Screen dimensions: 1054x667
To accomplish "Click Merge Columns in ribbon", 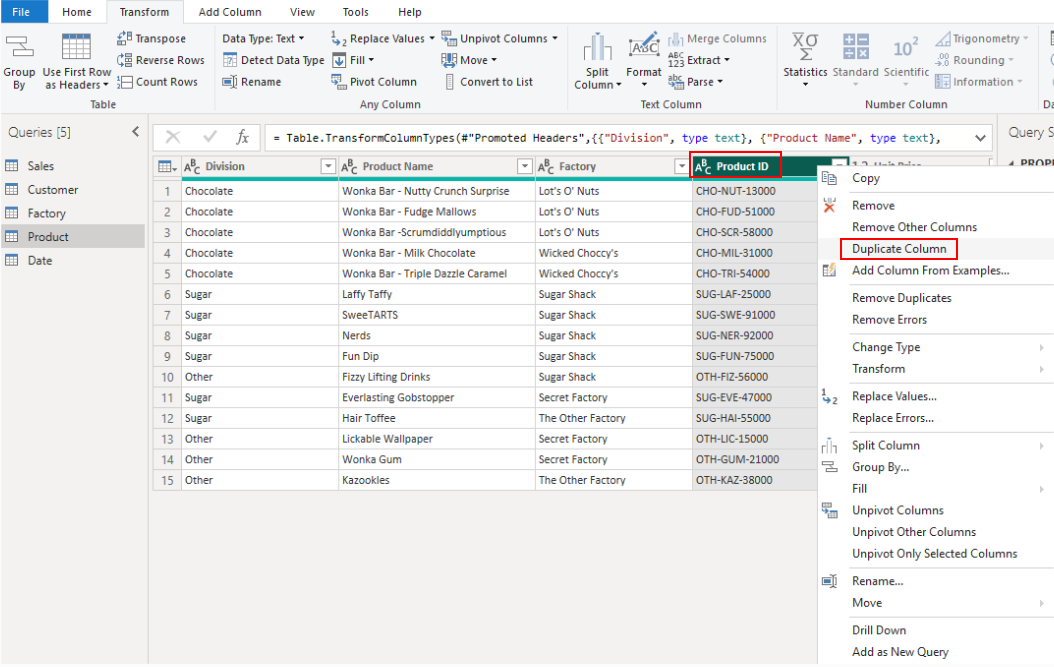I will [717, 38].
